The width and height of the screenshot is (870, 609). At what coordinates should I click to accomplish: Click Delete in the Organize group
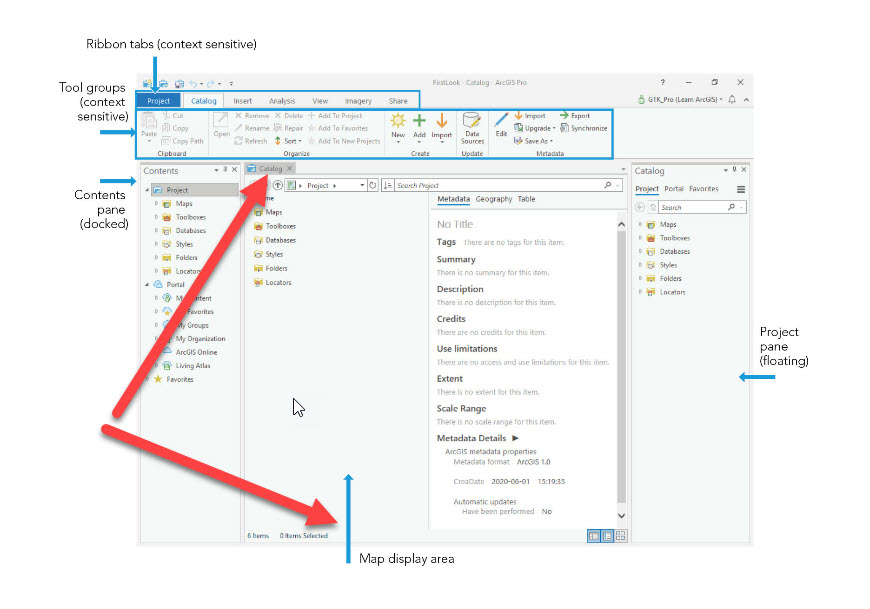[x=289, y=116]
